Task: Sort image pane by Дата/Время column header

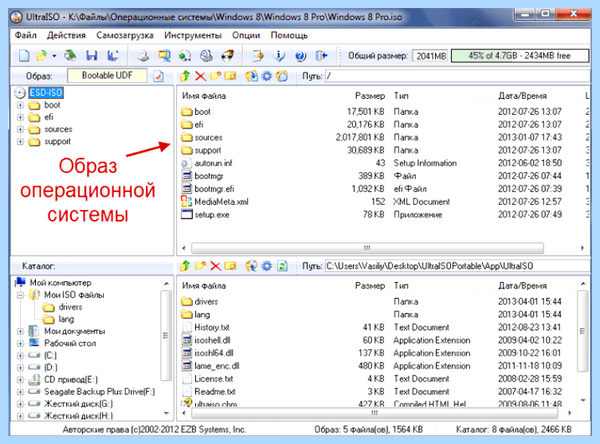Action: click(522, 96)
